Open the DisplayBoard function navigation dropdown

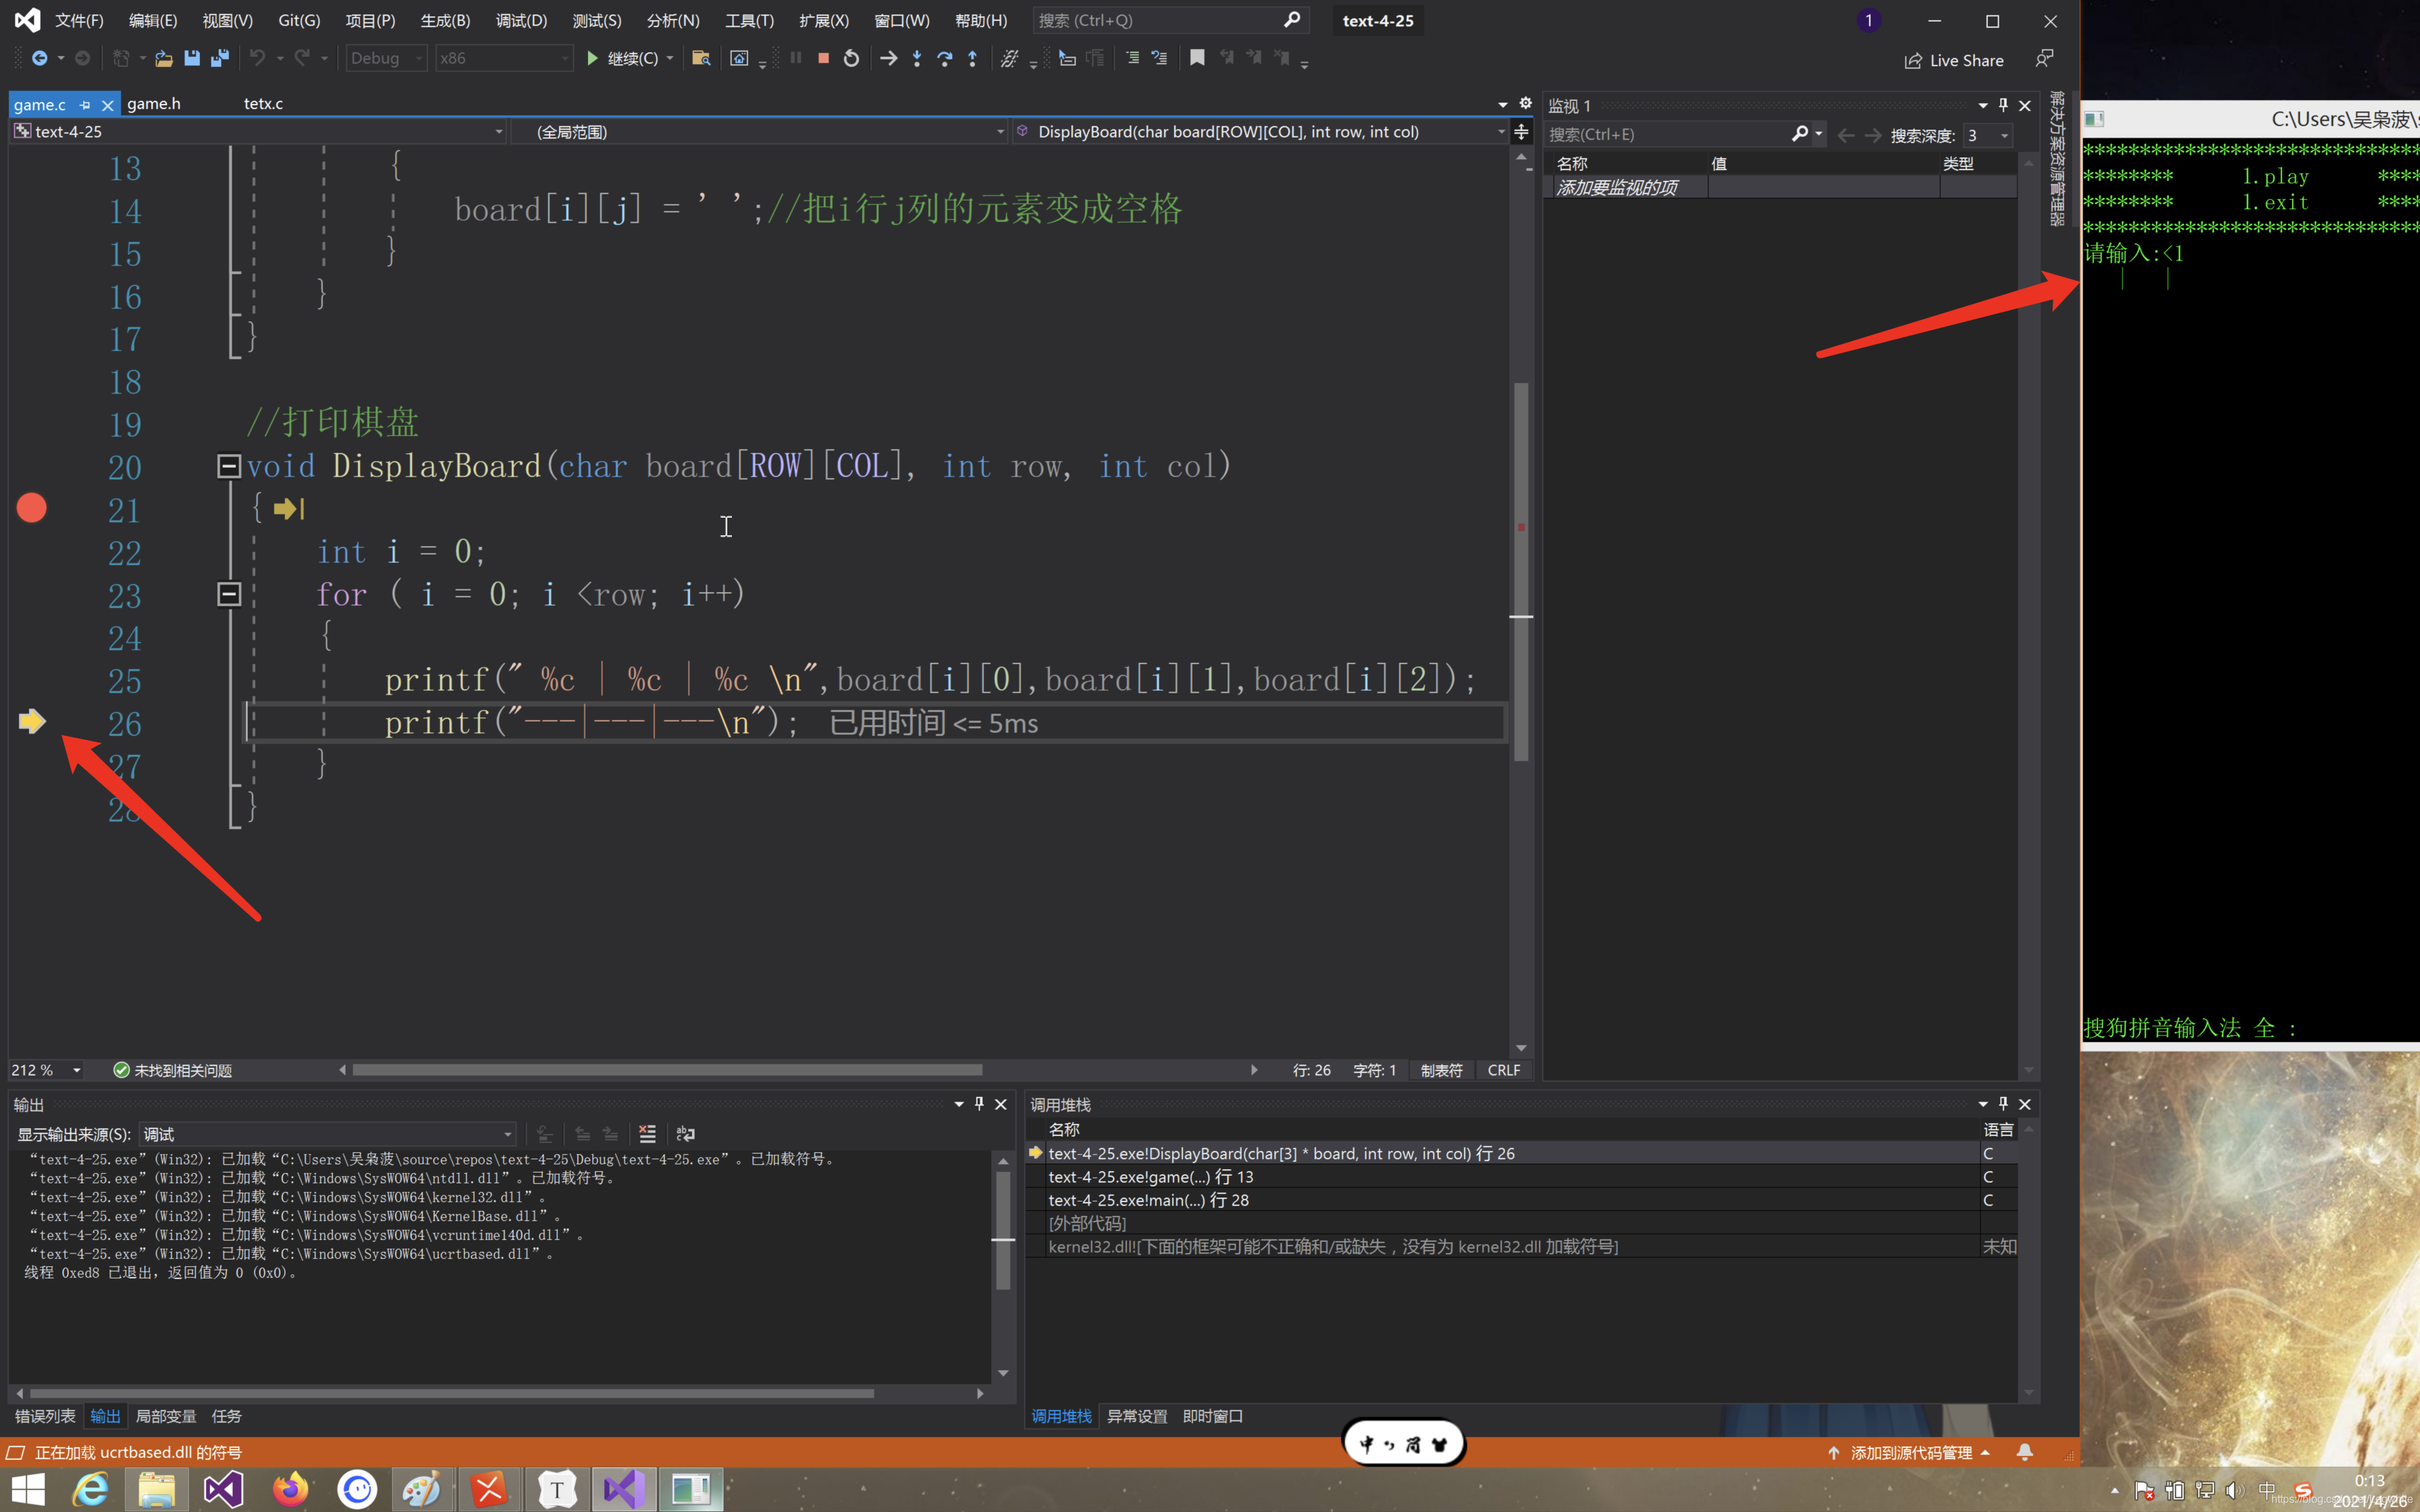pyautogui.click(x=1261, y=131)
